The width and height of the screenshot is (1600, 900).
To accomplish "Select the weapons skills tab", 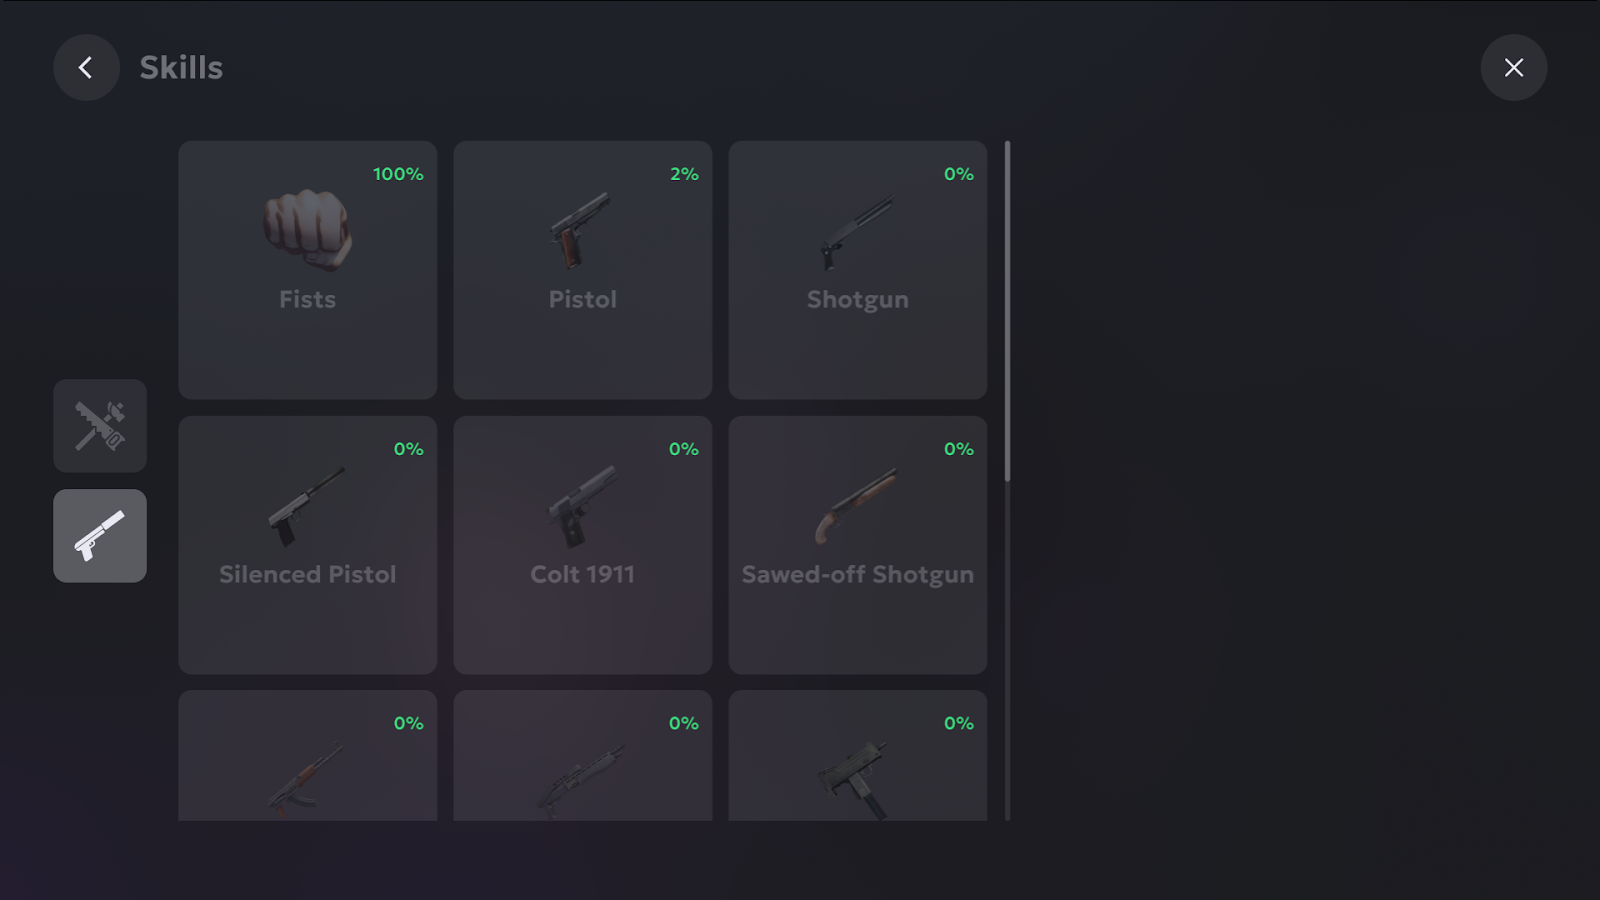I will 100,536.
